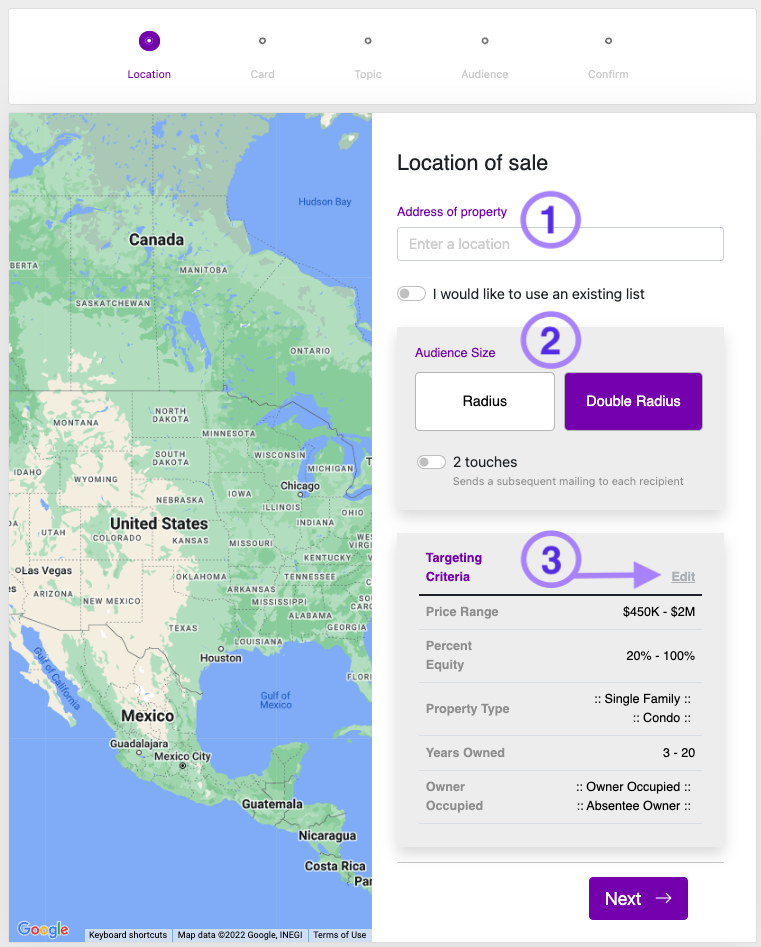Click the Location step circle icon

pyautogui.click(x=149, y=41)
